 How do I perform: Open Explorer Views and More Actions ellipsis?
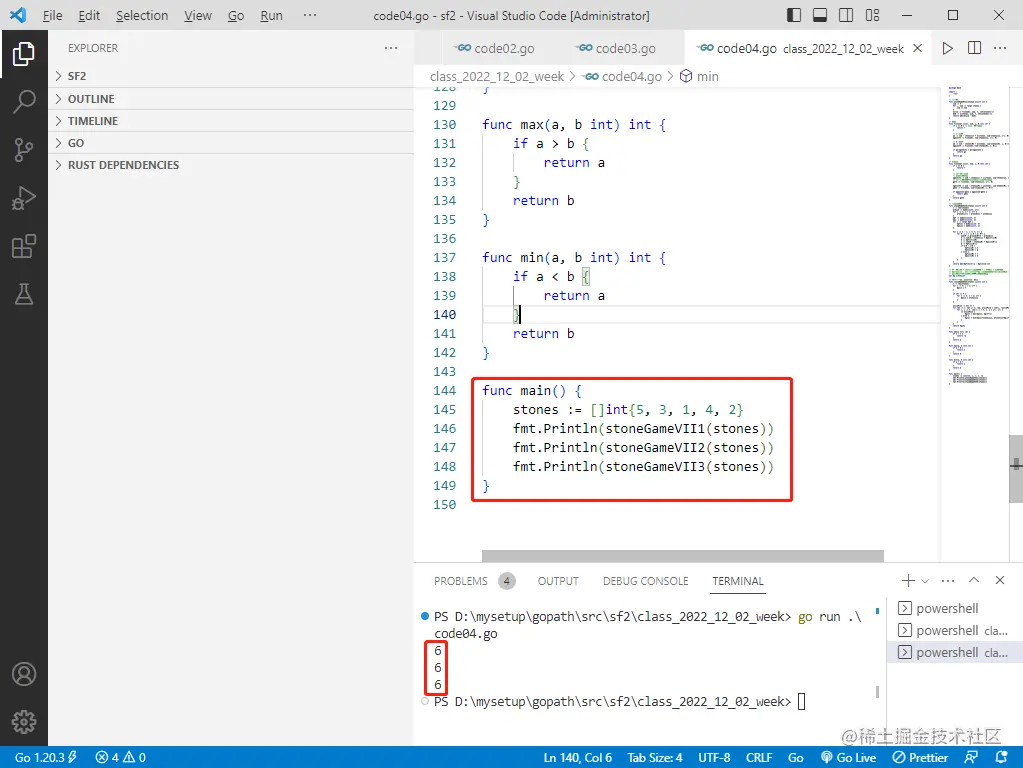(x=391, y=48)
